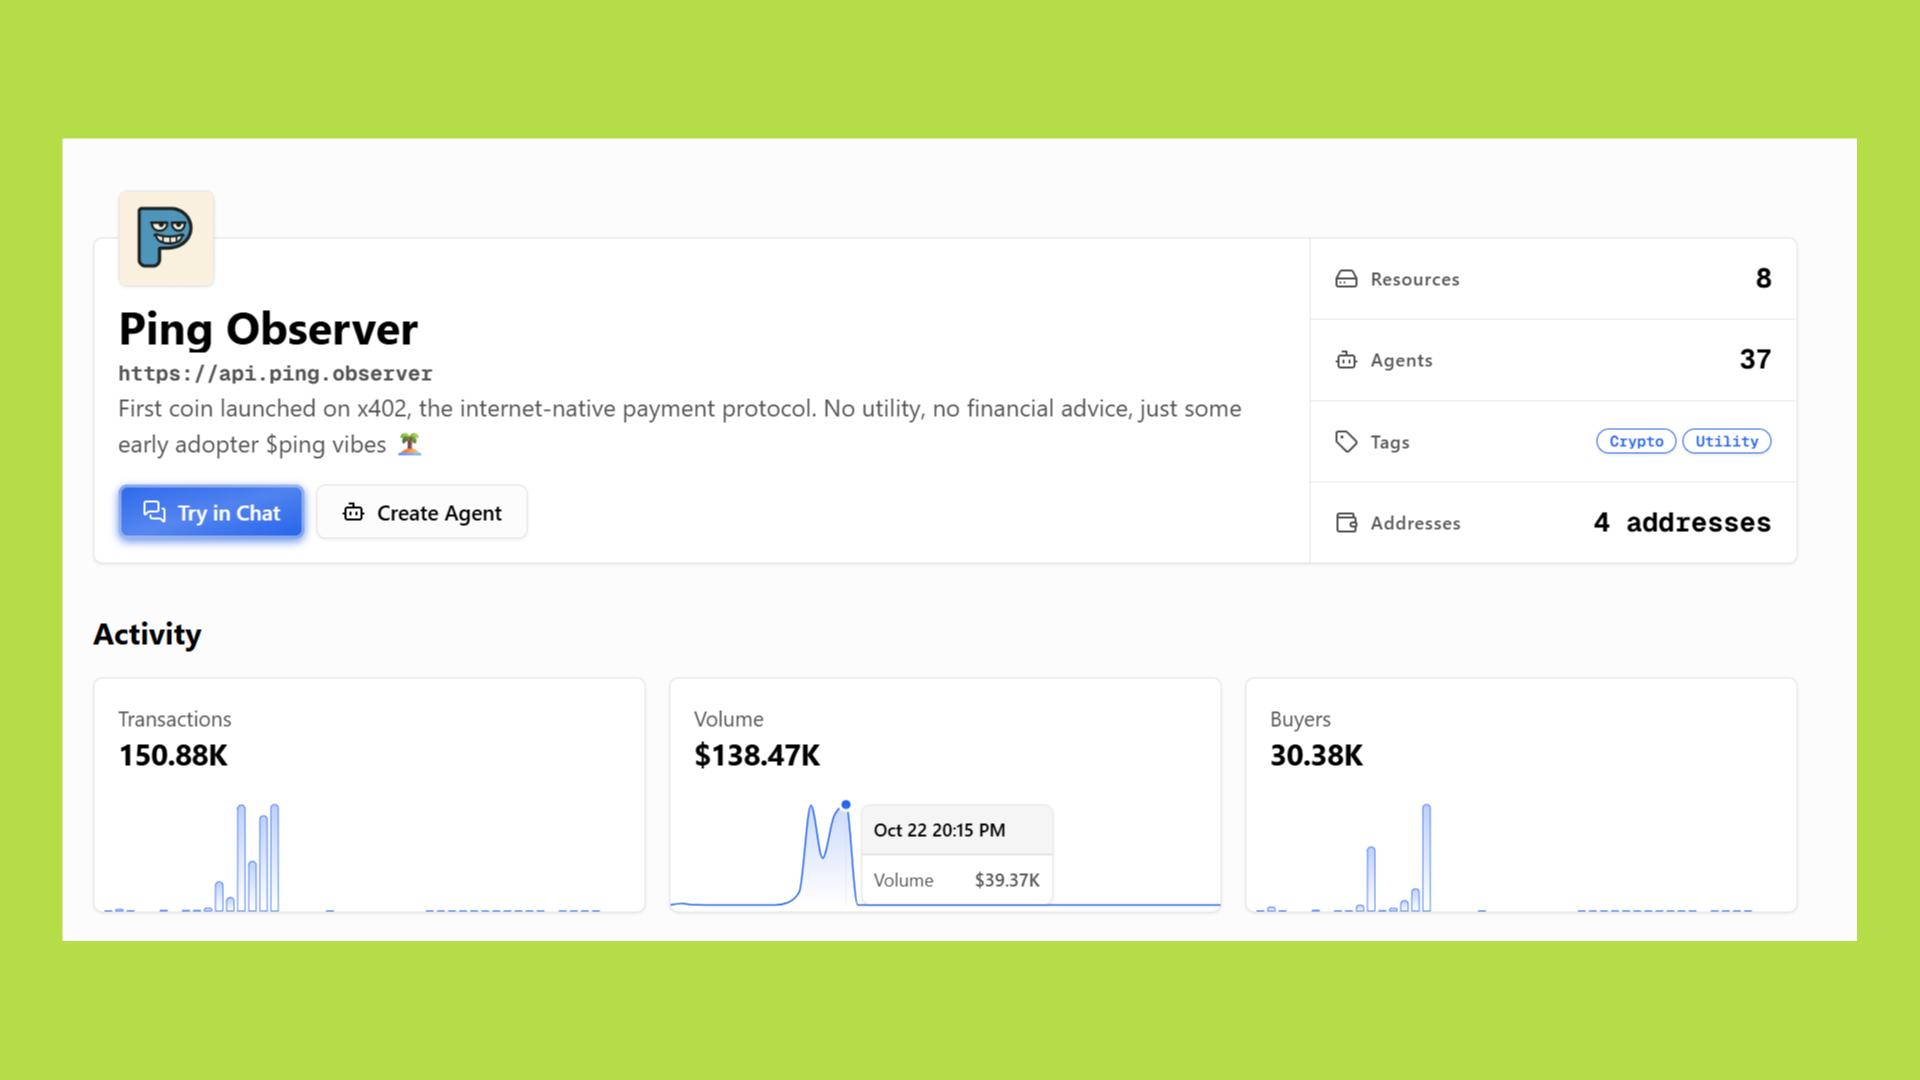Open the 4 addresses list
Image resolution: width=1920 pixels, height=1080 pixels.
pyautogui.click(x=1682, y=522)
